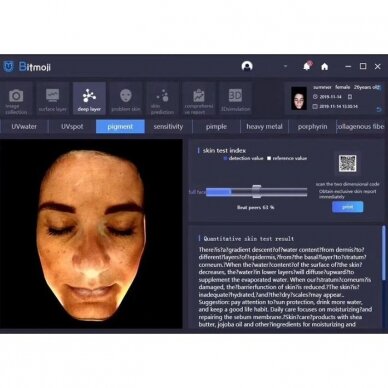
Task: Launch the 3D simulation tool
Action: [235, 99]
